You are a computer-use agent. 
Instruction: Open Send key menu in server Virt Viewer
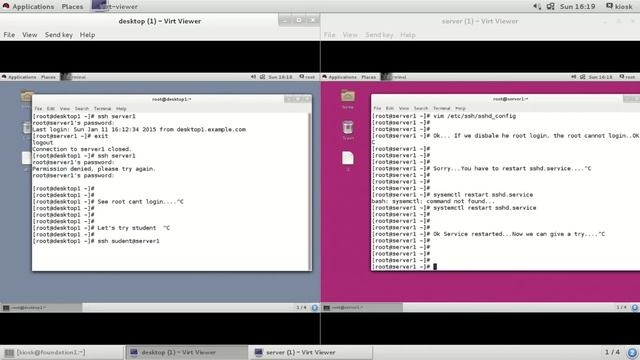pyautogui.click(x=379, y=35)
